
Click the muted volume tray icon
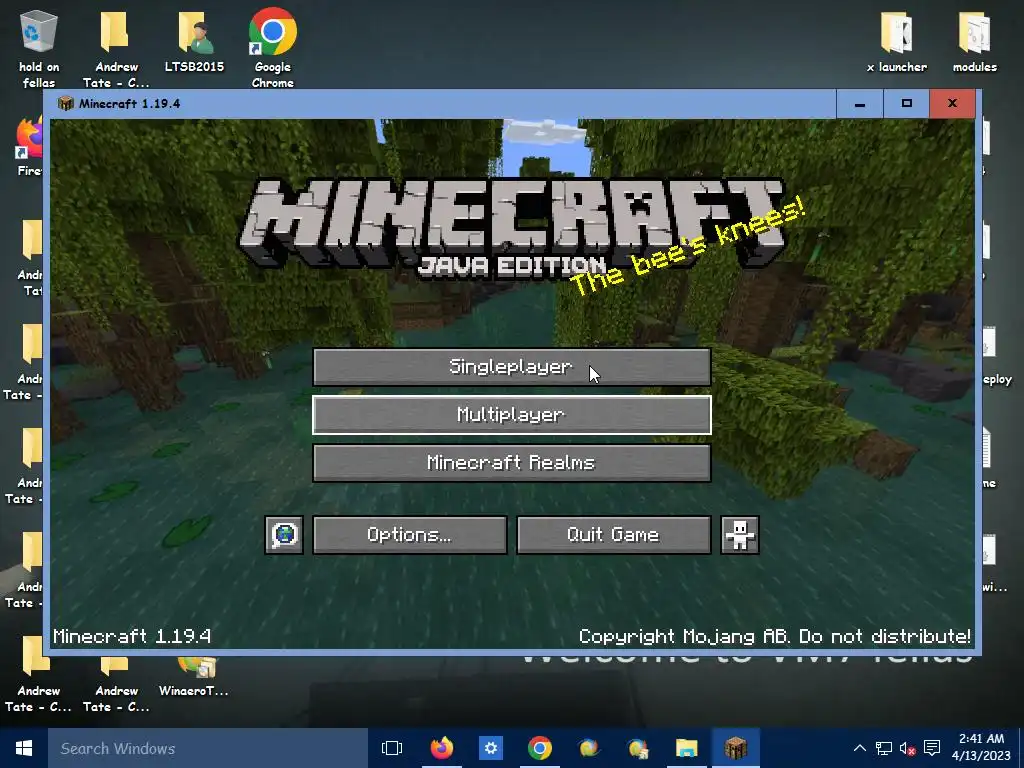[907, 748]
